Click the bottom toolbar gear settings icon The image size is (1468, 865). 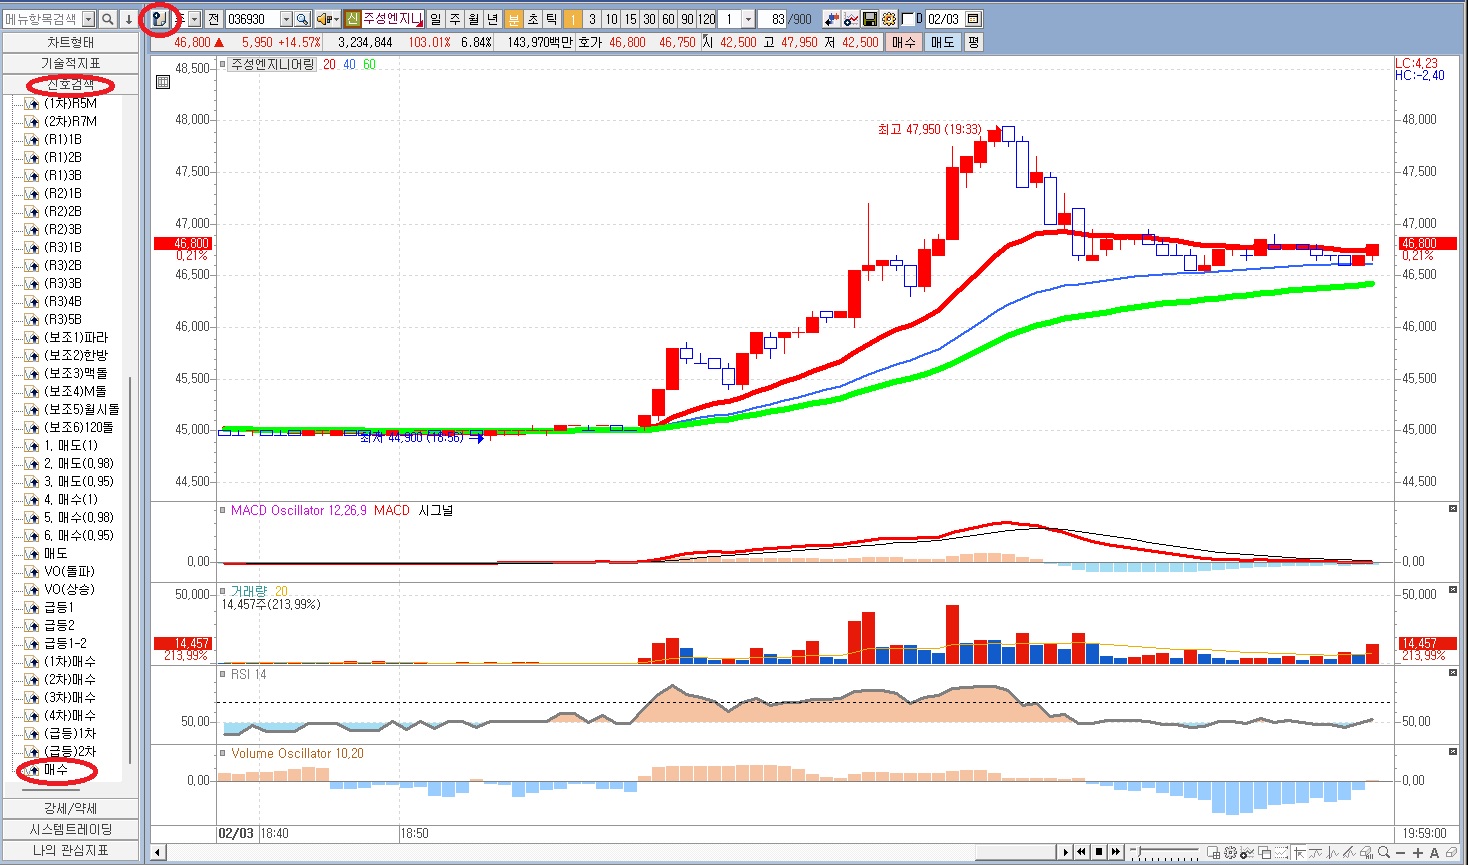[1230, 853]
